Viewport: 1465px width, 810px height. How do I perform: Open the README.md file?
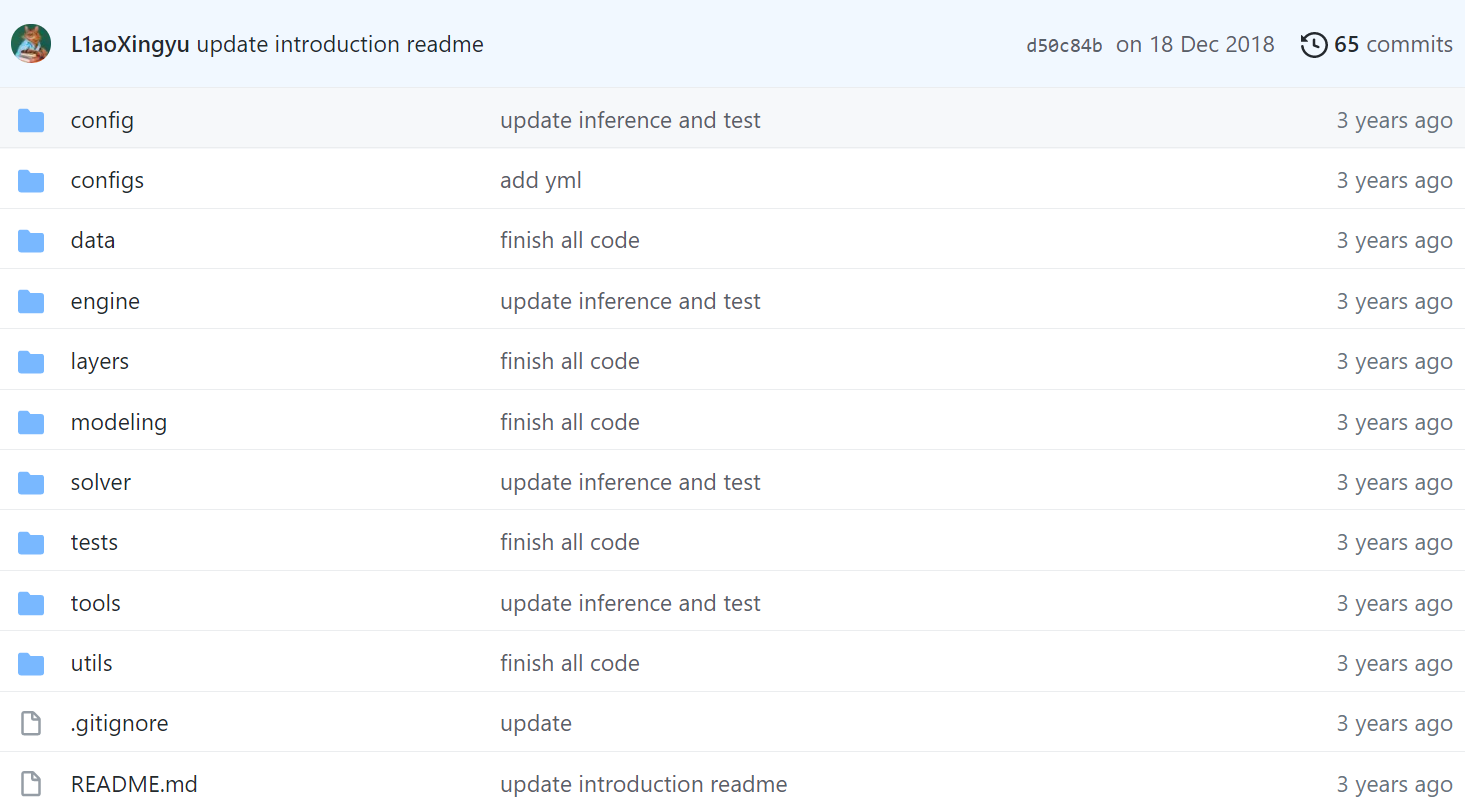point(134,784)
